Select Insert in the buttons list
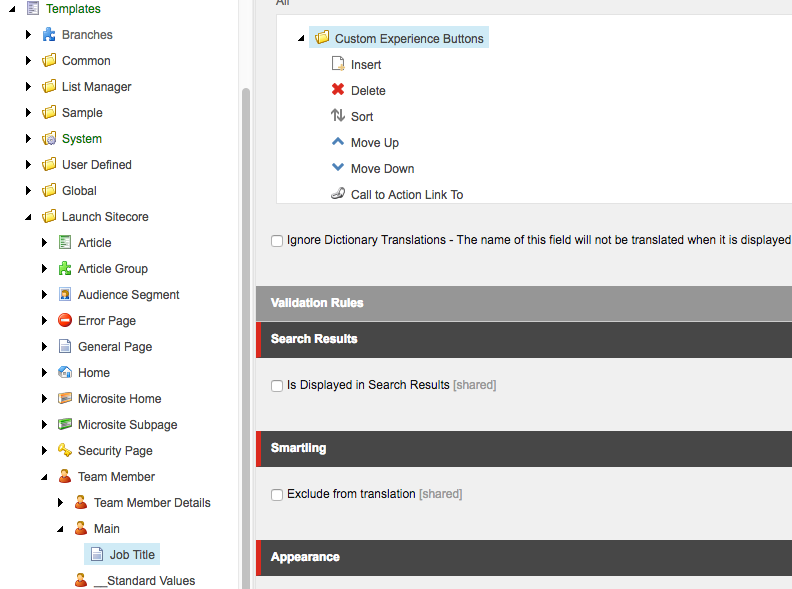792x589 pixels. [366, 65]
